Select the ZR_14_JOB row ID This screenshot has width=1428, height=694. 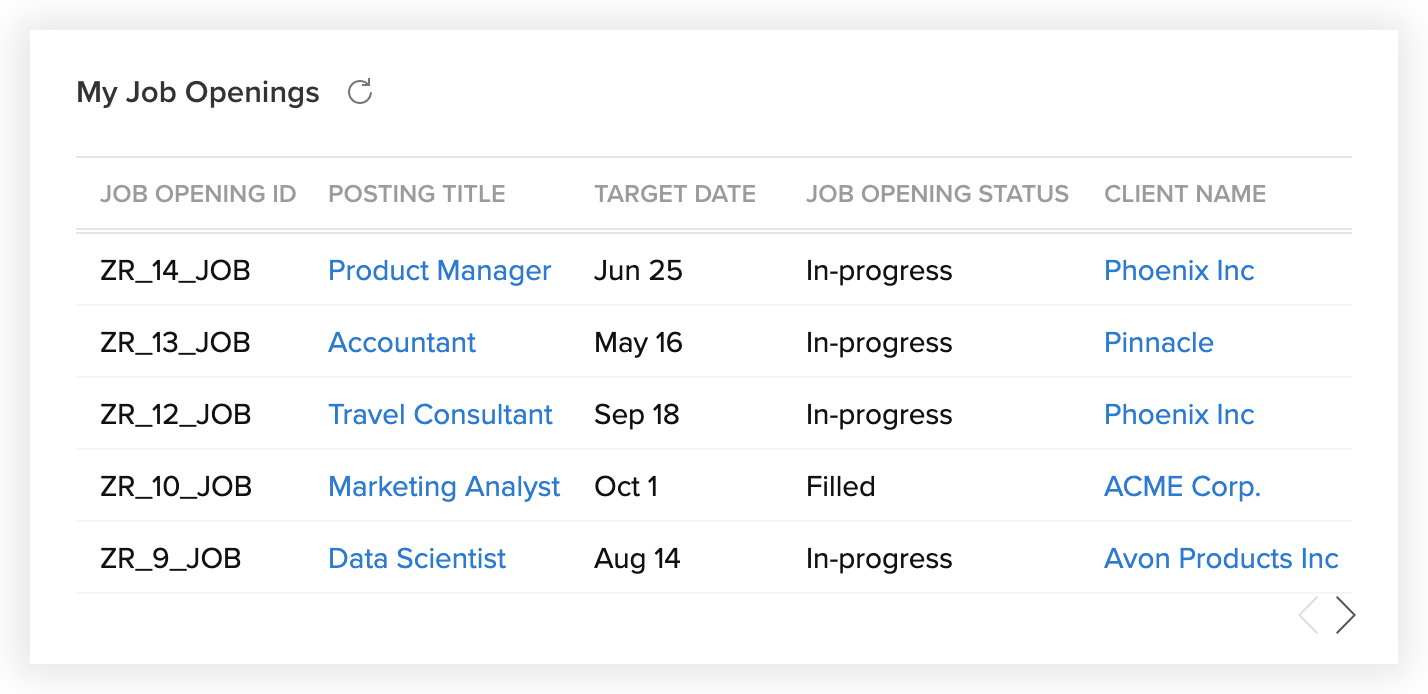pyautogui.click(x=175, y=271)
